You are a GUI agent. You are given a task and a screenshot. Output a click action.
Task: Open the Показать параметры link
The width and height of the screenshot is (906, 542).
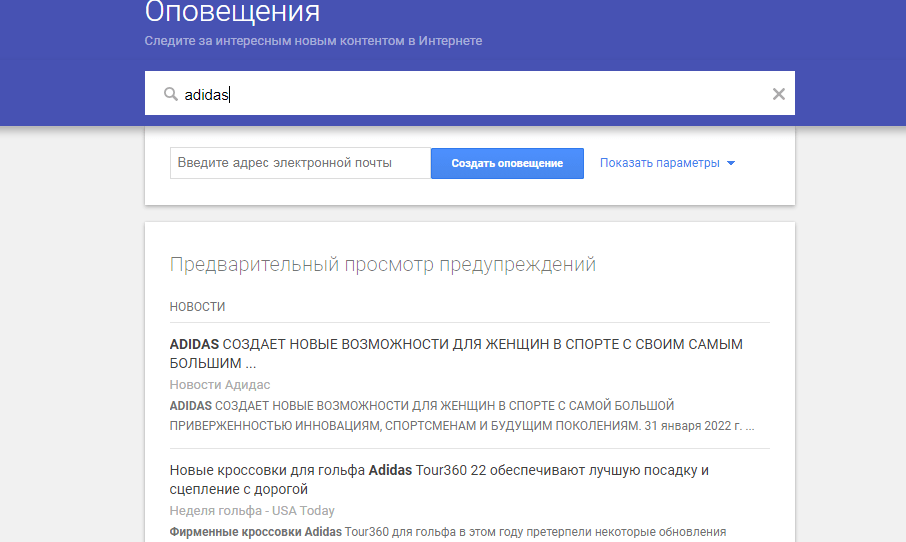point(659,163)
